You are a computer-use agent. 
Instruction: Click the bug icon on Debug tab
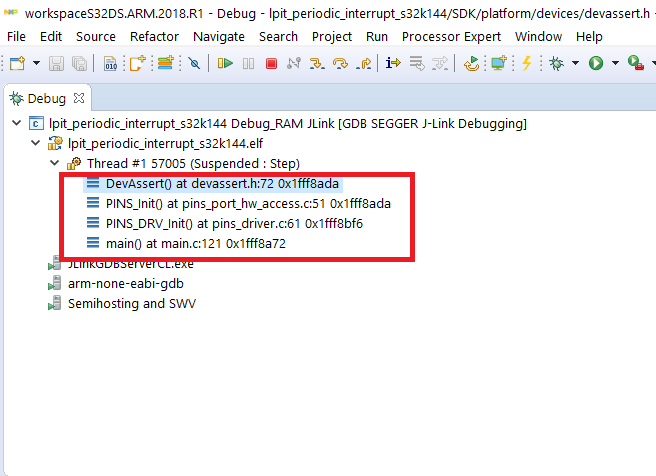tap(17, 99)
